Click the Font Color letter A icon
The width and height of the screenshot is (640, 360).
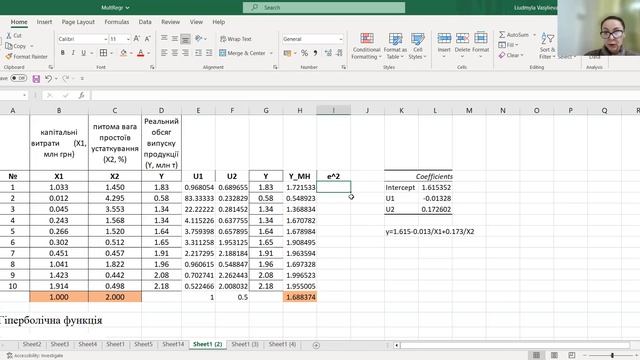coord(141,53)
